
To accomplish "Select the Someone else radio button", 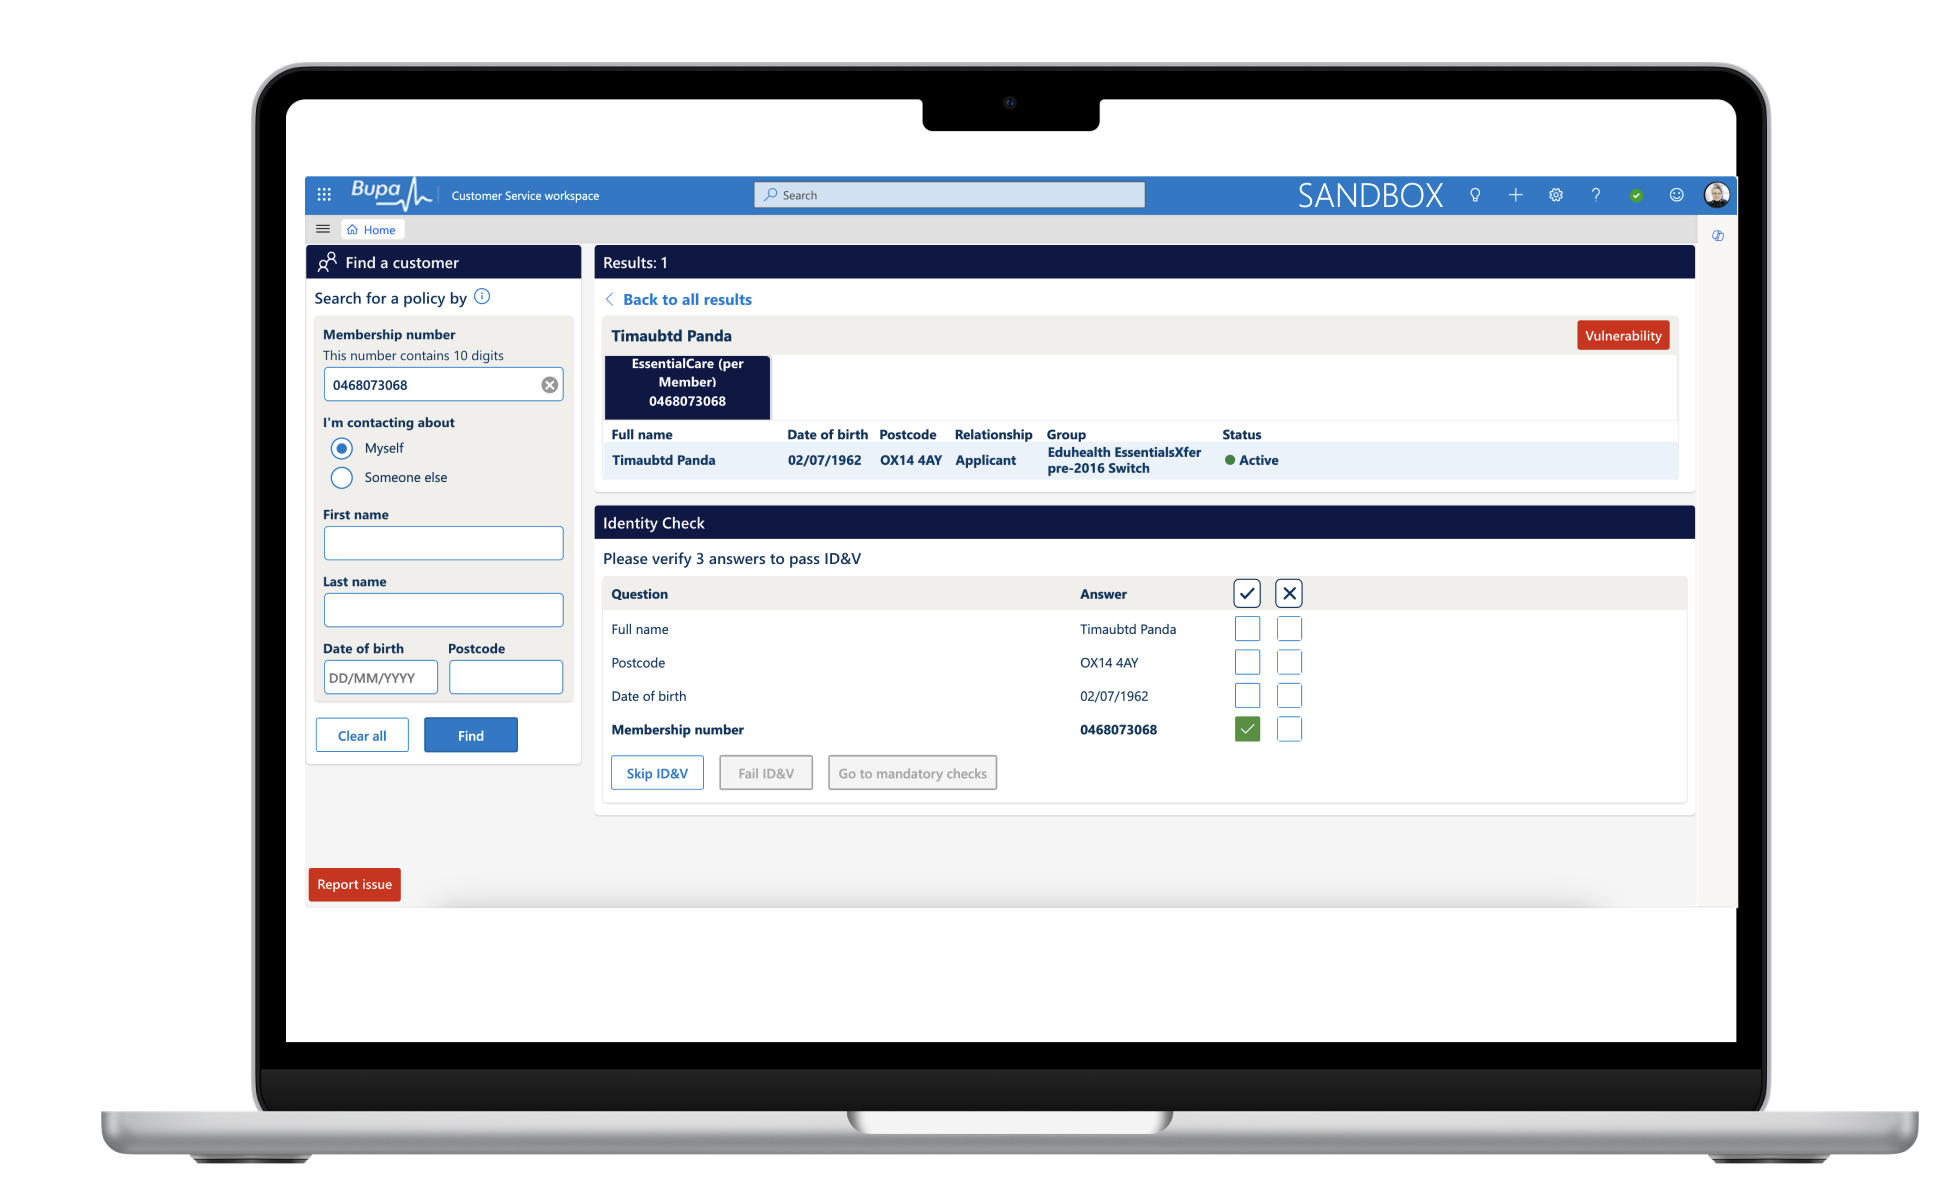I will coord(342,478).
